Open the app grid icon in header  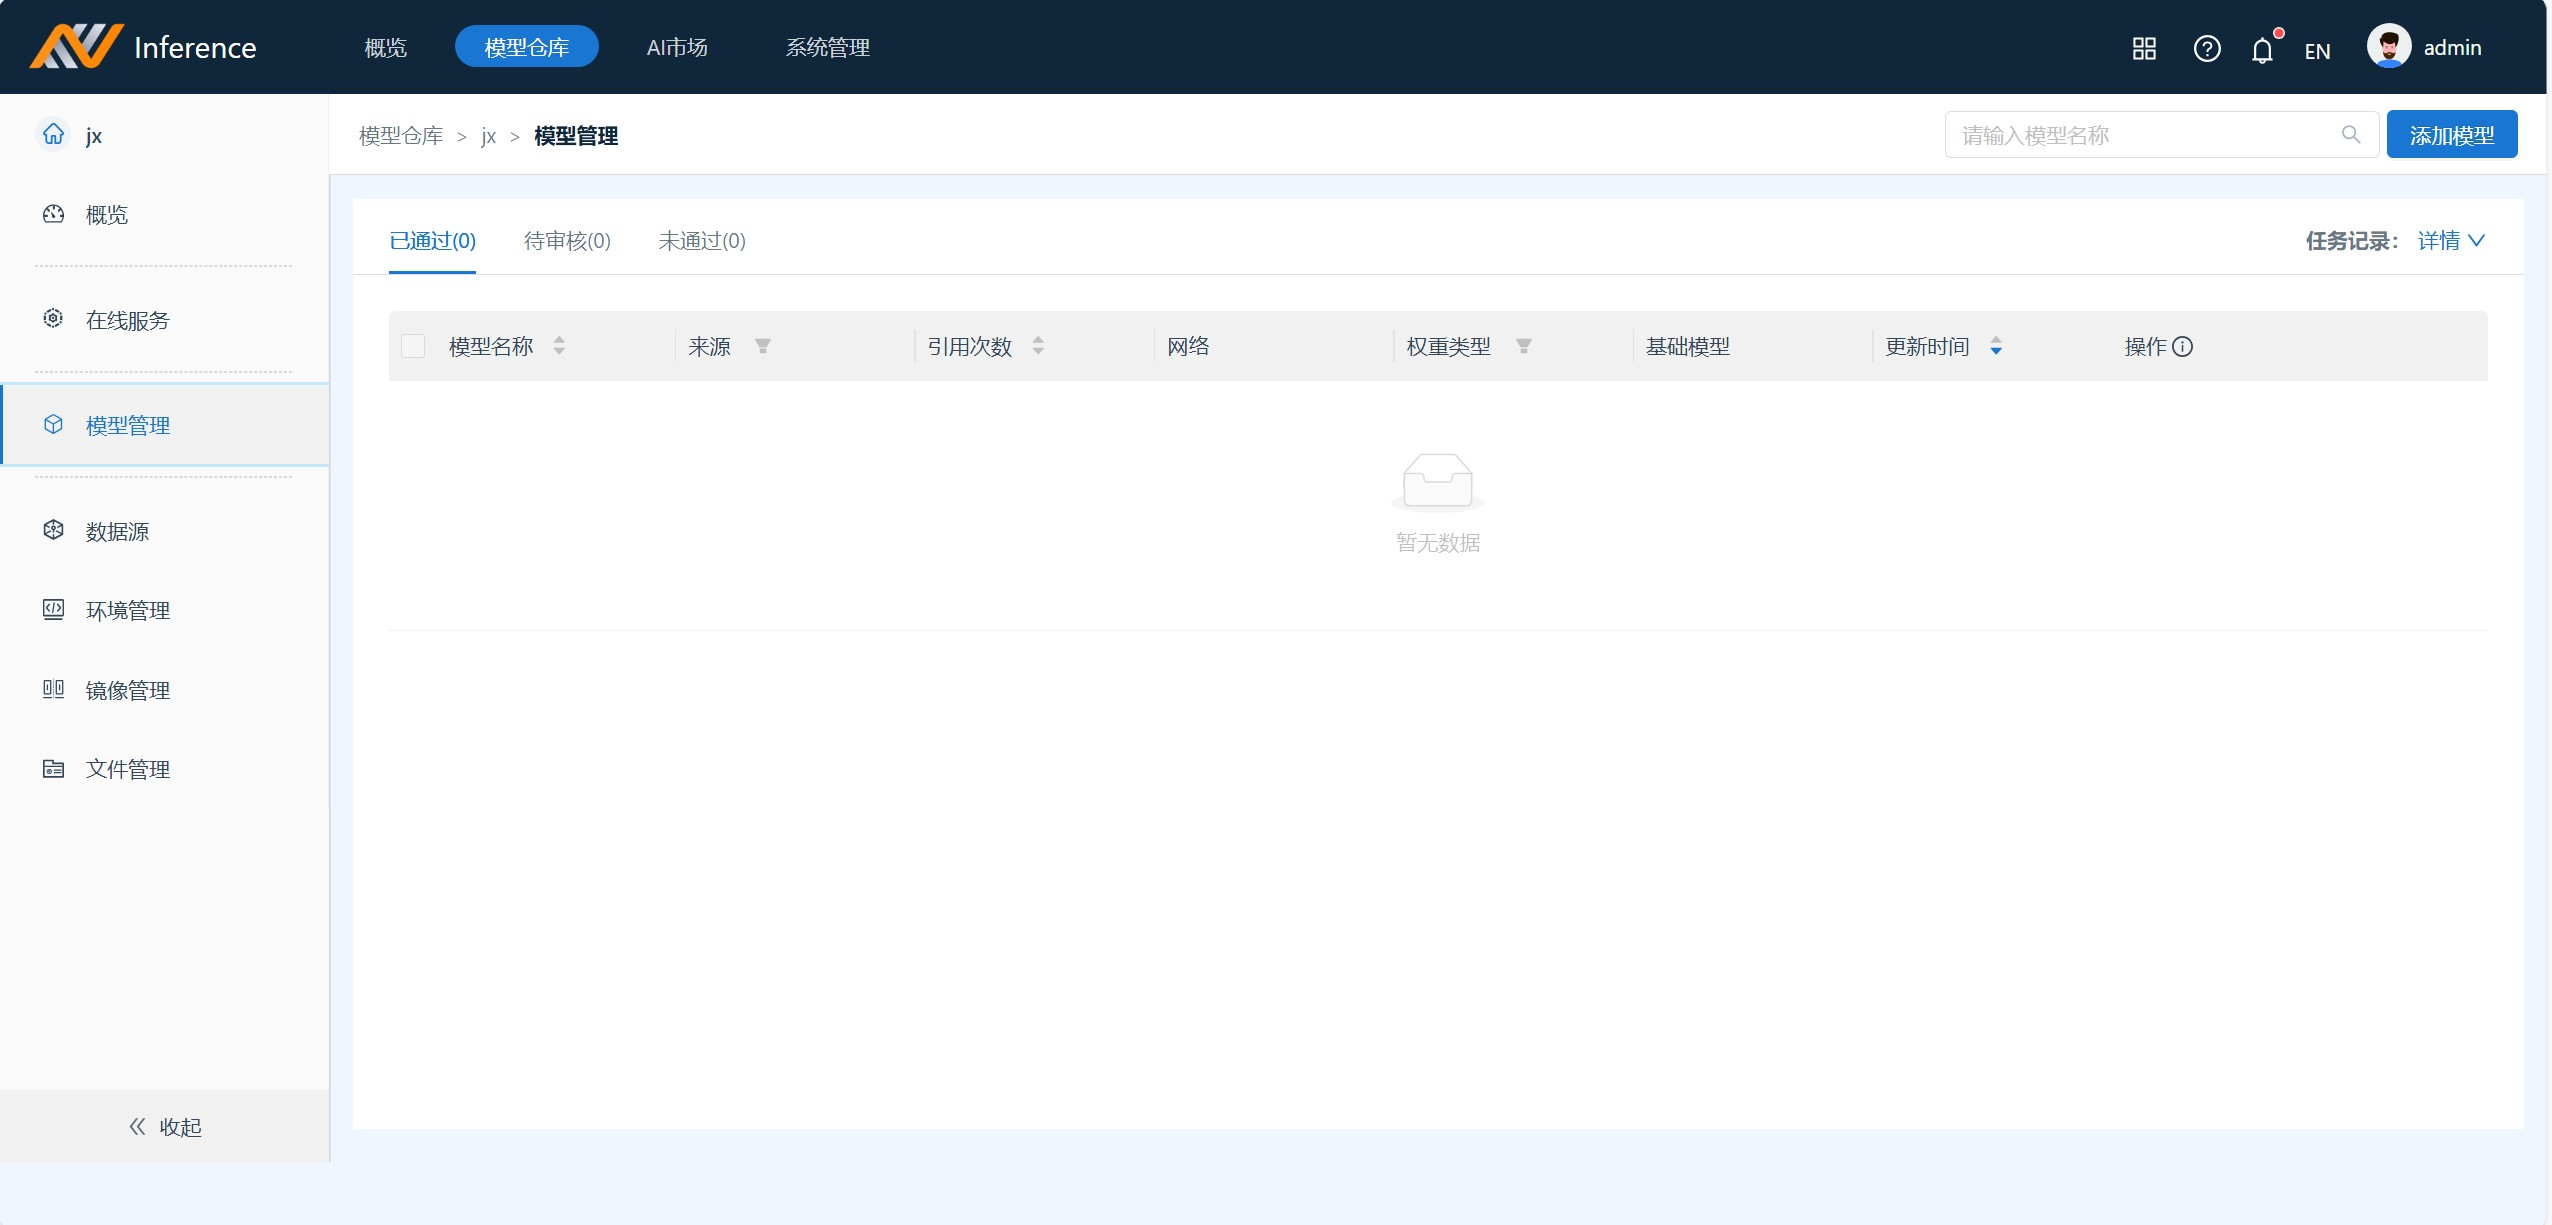tap(2144, 49)
